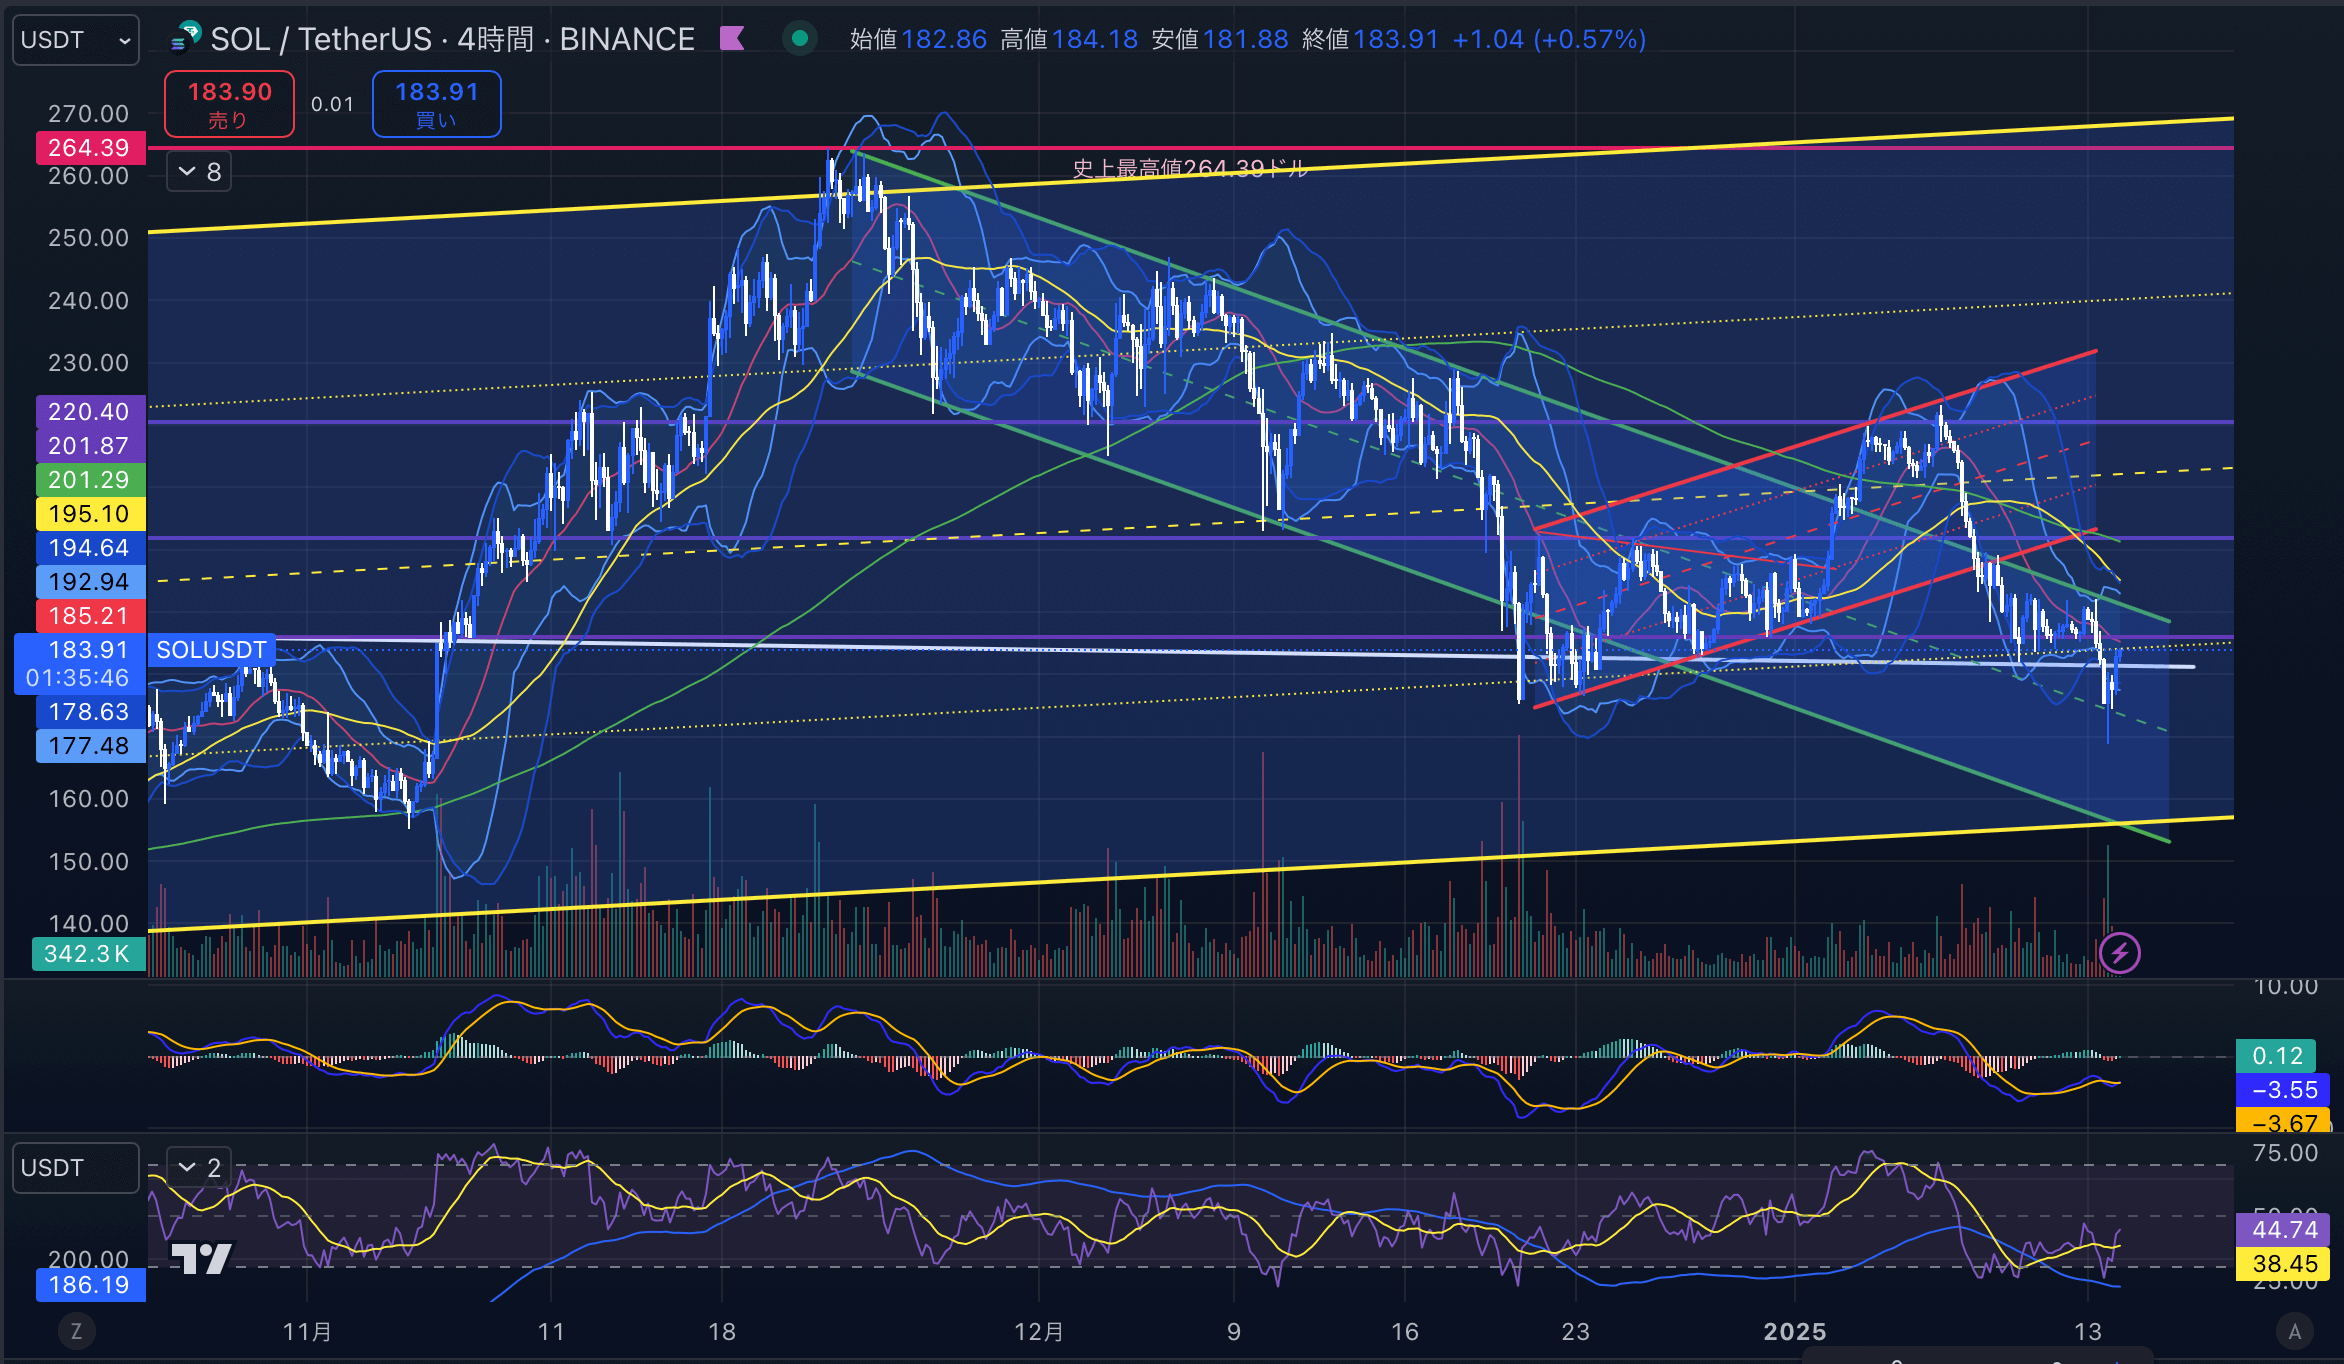The height and width of the screenshot is (1364, 2344).
Task: Select the 194.64 blue price label
Action: 90,548
